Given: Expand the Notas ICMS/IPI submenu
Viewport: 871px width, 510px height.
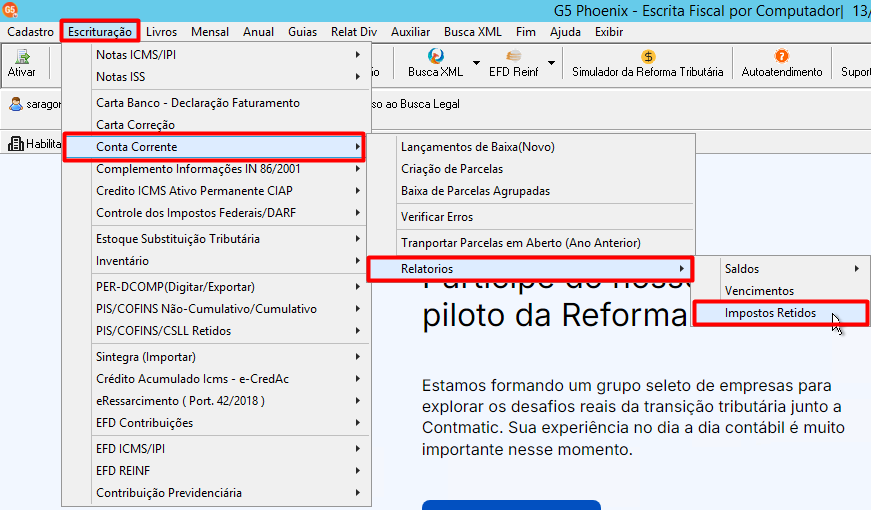Looking at the screenshot, I should 358,54.
